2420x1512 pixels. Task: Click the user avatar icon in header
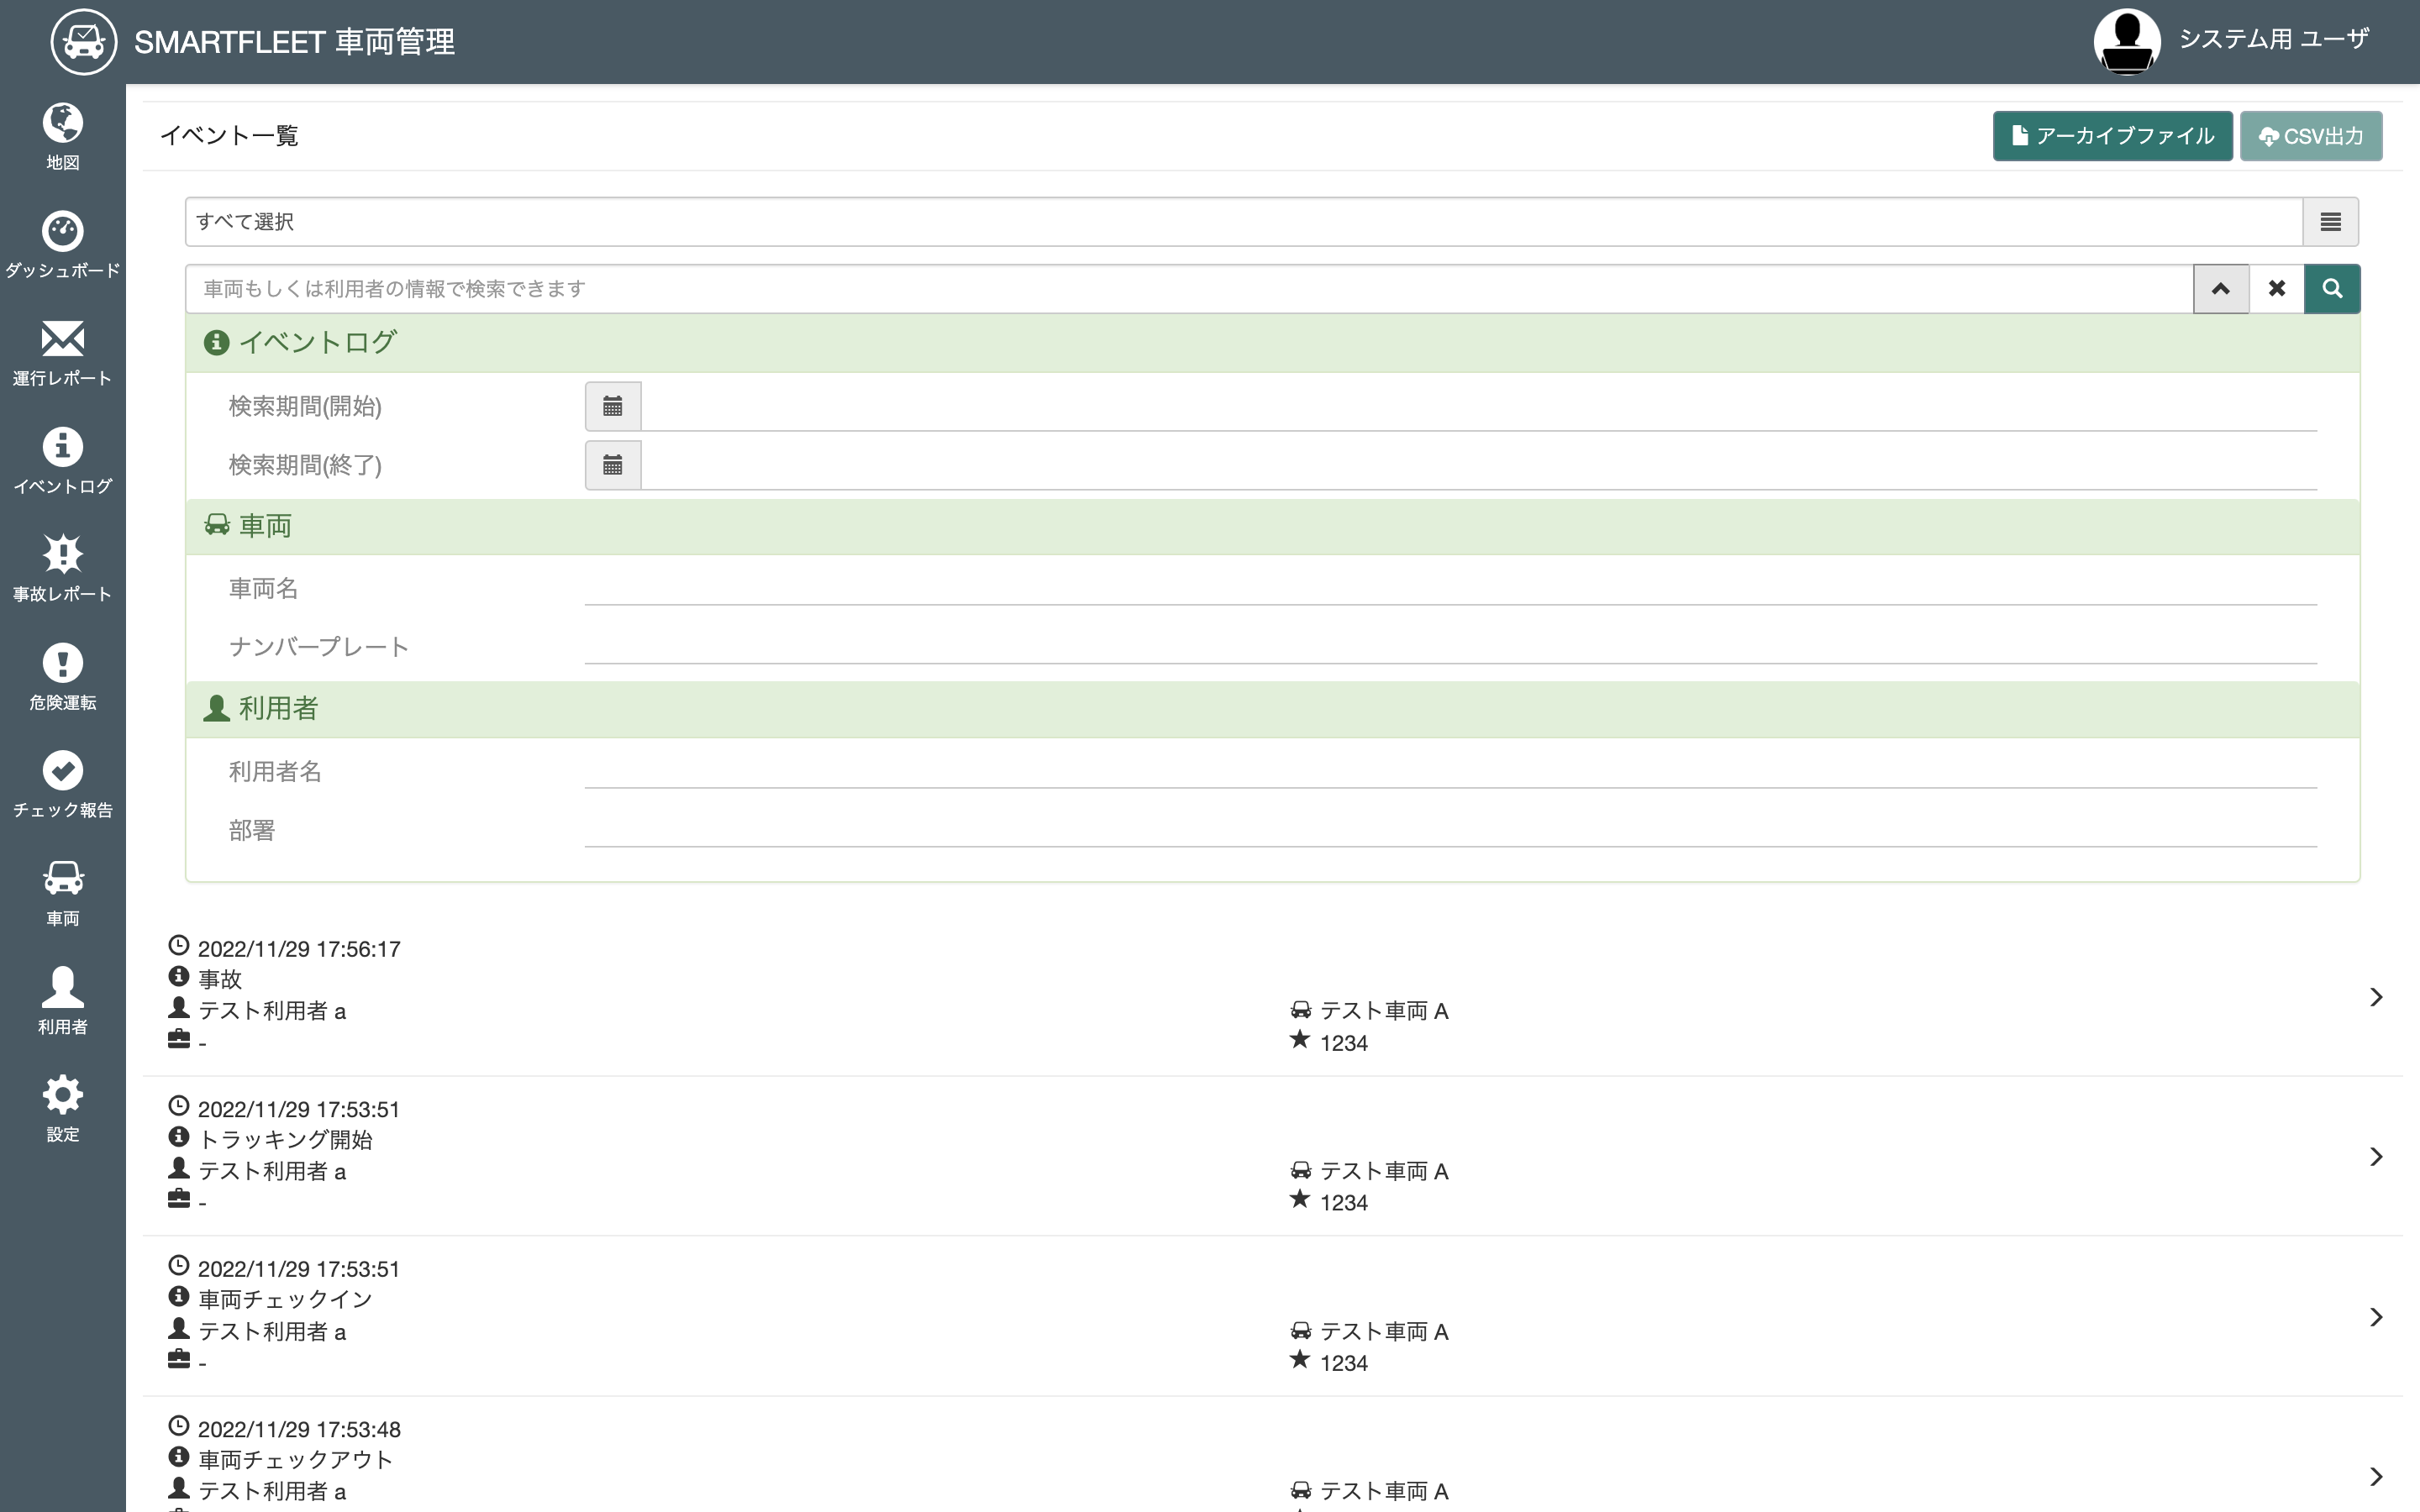2127,42
